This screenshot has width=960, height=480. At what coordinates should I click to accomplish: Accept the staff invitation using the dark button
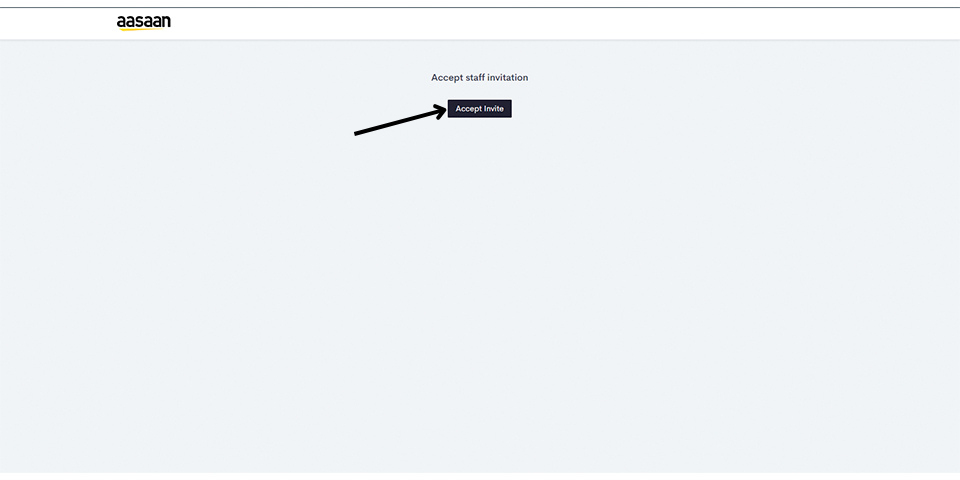coord(479,109)
